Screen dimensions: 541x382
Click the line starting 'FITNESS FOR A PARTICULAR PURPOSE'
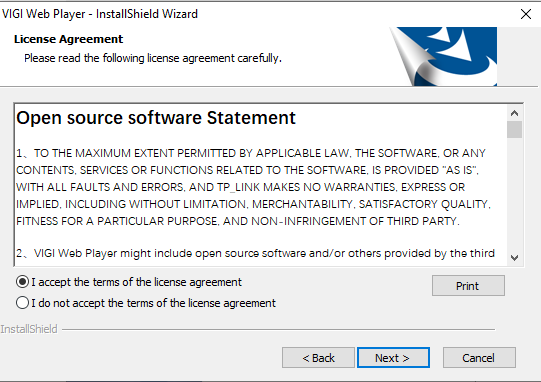click(238, 221)
